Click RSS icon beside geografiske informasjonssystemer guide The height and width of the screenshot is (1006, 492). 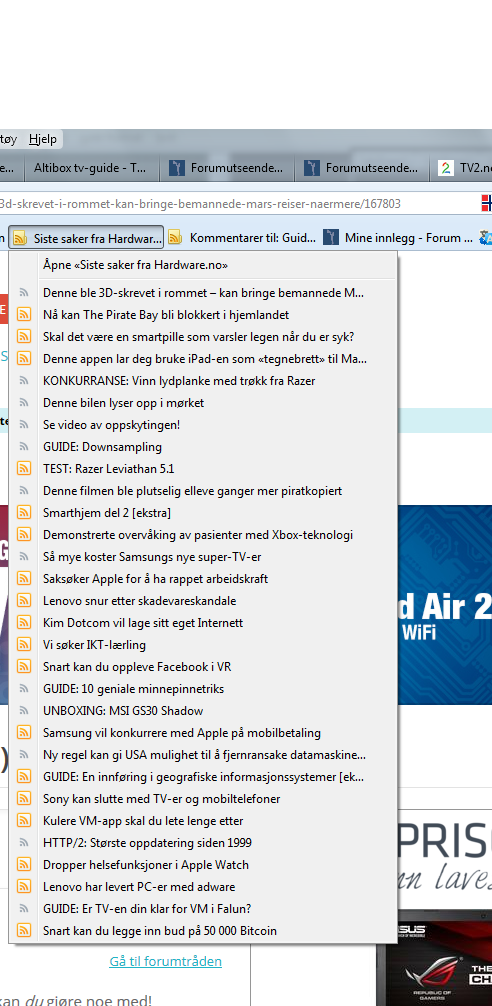tap(24, 776)
